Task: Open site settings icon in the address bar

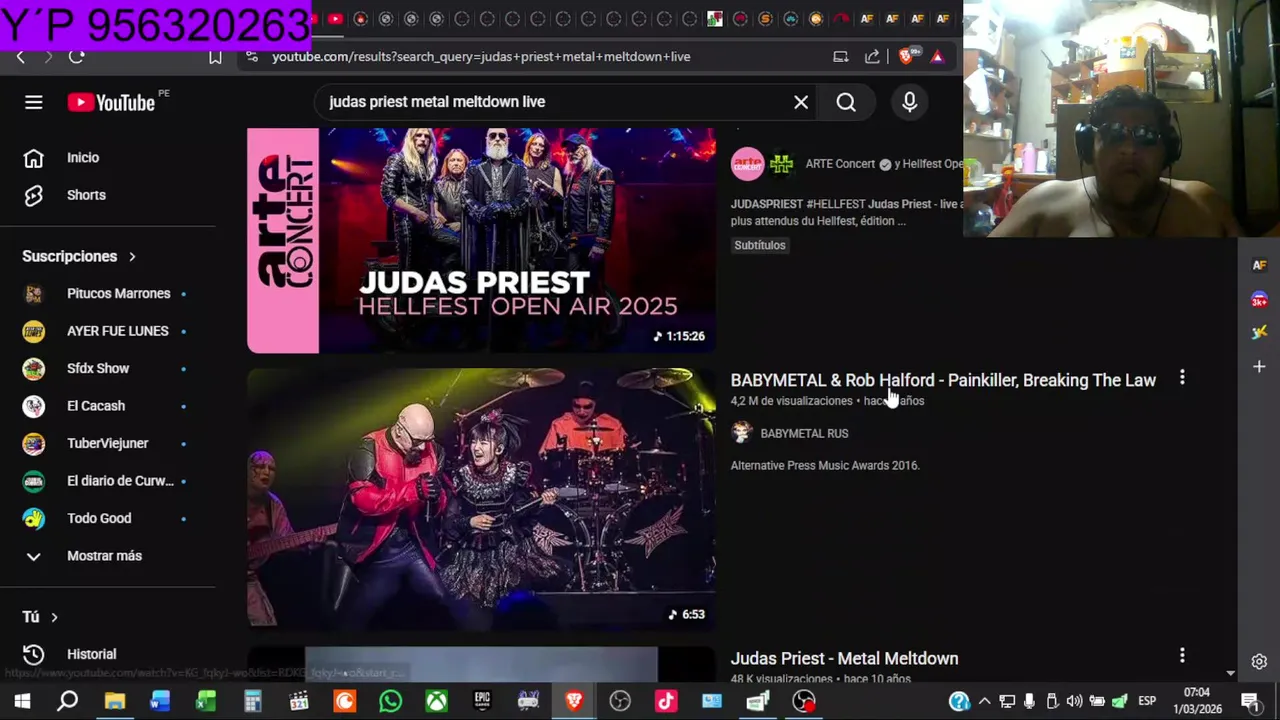Action: click(x=251, y=57)
